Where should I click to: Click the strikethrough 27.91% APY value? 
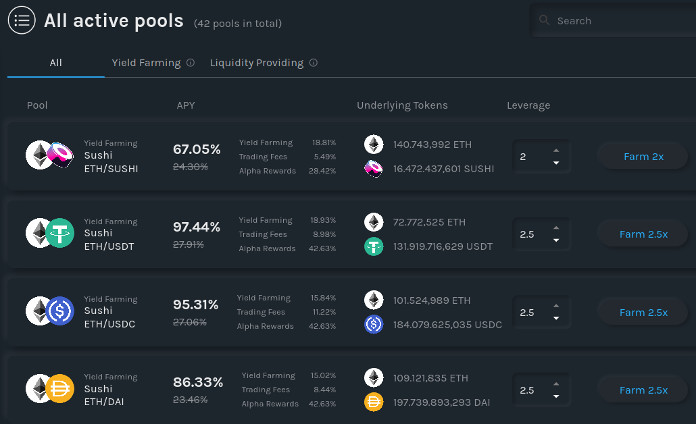click(x=188, y=244)
